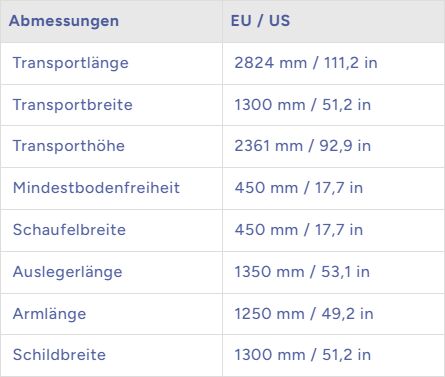The image size is (445, 377).
Task: Select the Auslegerlänge row label
Action: (67, 272)
